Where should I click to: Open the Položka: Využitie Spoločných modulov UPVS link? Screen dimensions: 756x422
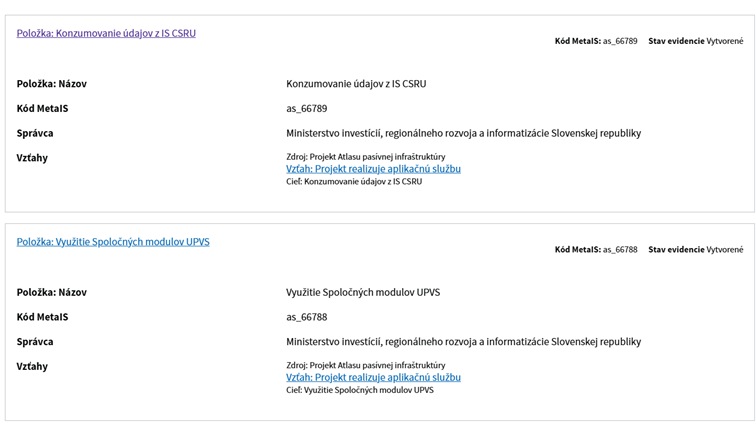coord(113,242)
